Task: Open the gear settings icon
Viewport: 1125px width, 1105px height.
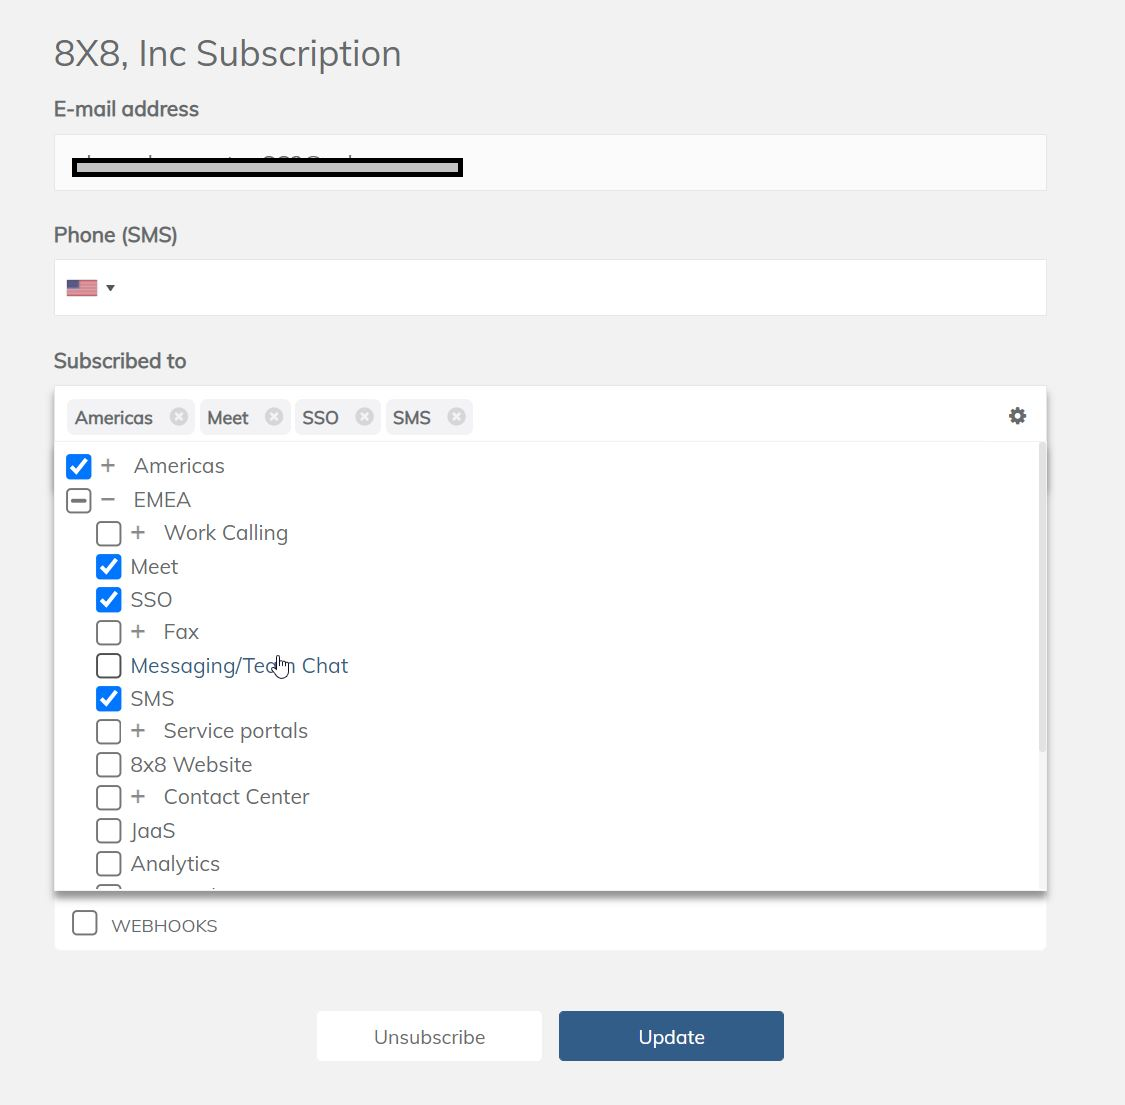Action: click(1017, 416)
